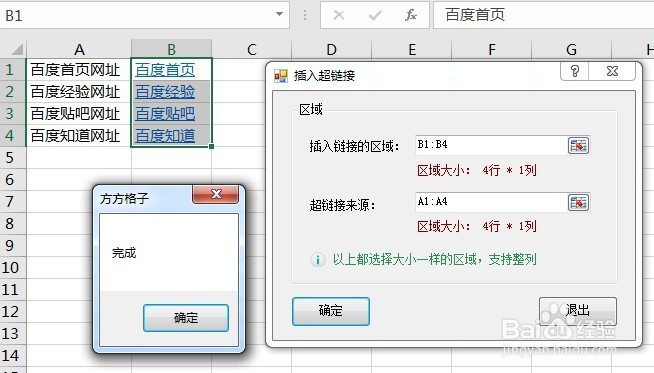654x373 pixels.
Task: Select cell 百度贴吧网址
Action: (x=79, y=114)
